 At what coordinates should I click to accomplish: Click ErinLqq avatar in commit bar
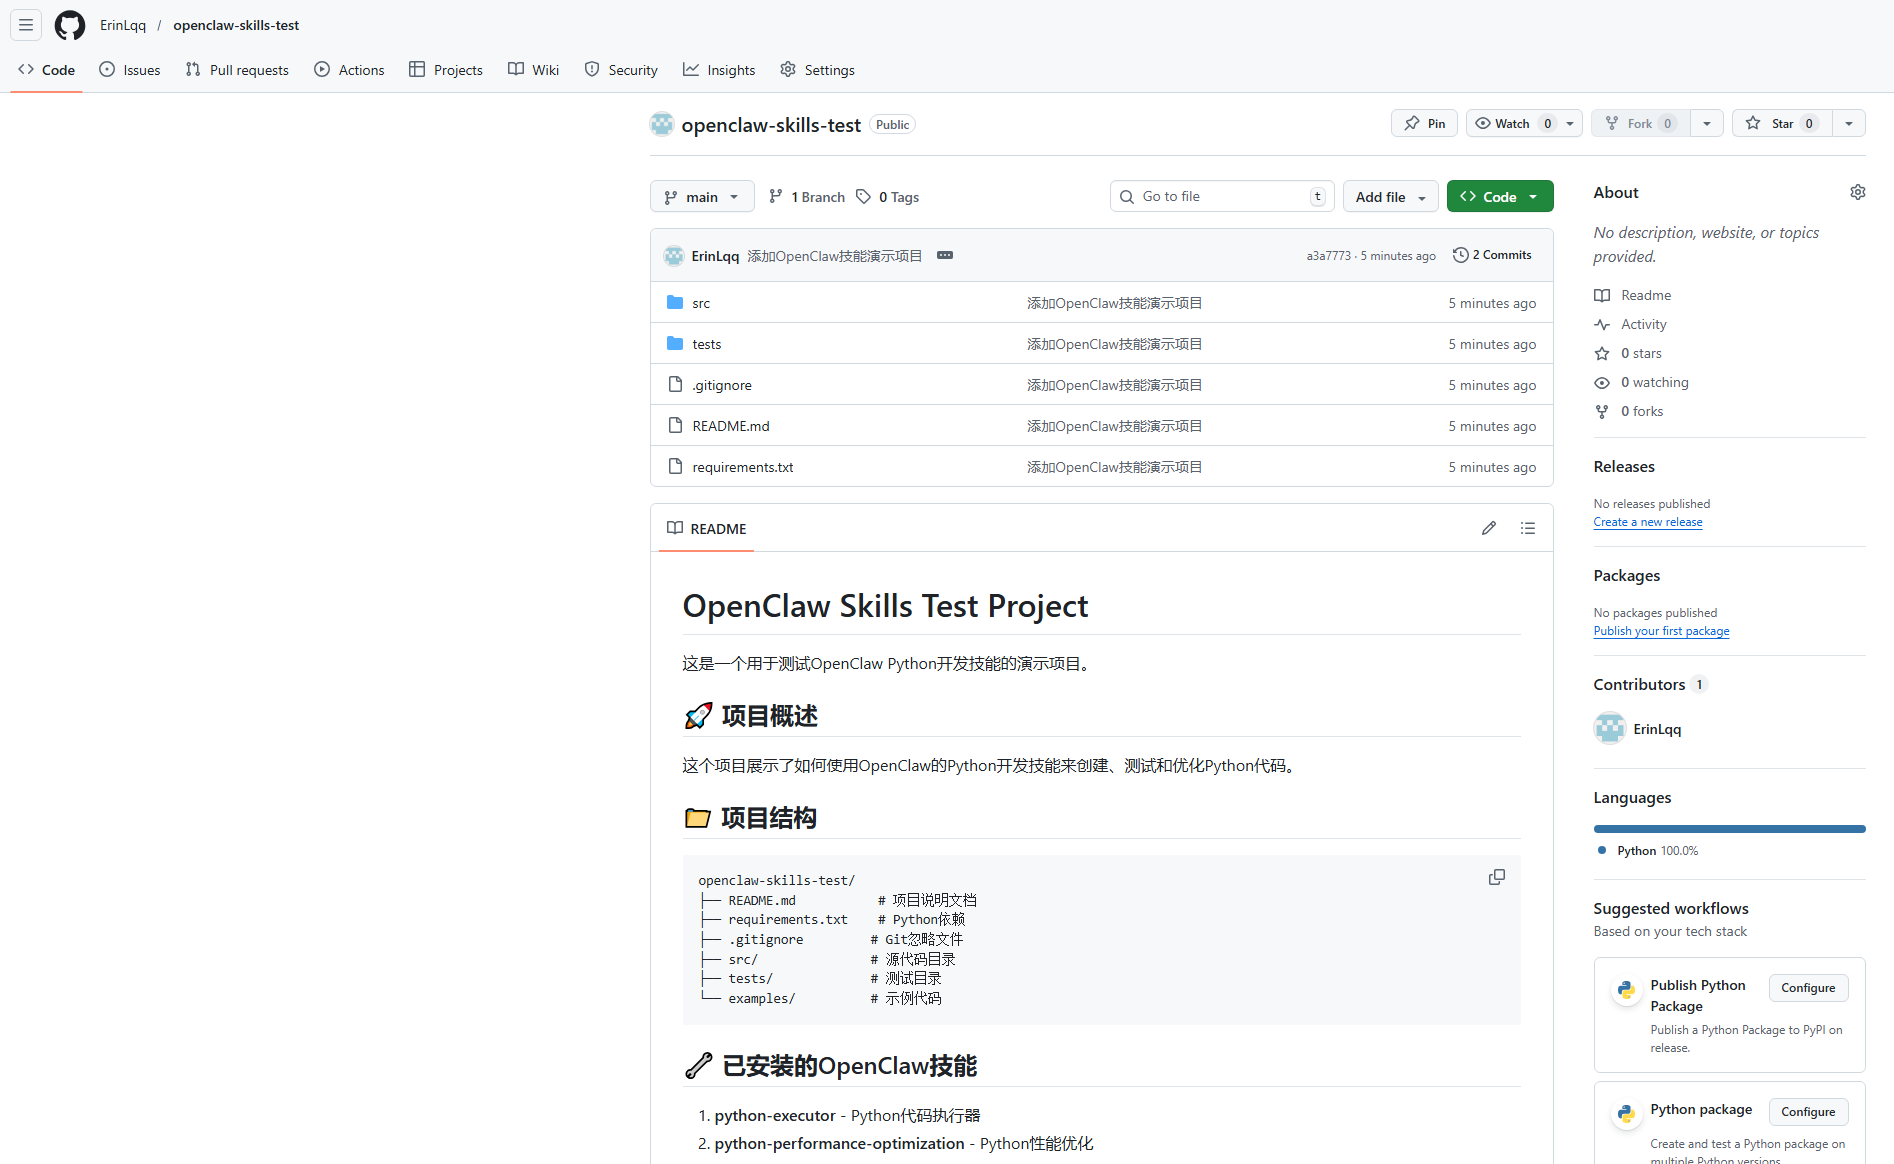pos(674,256)
